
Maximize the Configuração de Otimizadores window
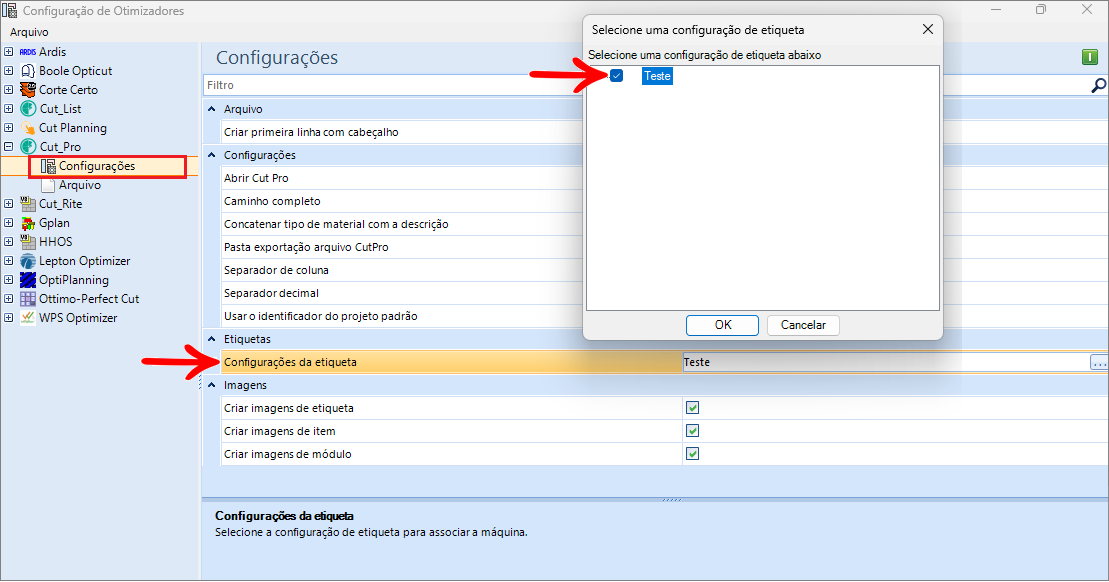(x=1041, y=10)
